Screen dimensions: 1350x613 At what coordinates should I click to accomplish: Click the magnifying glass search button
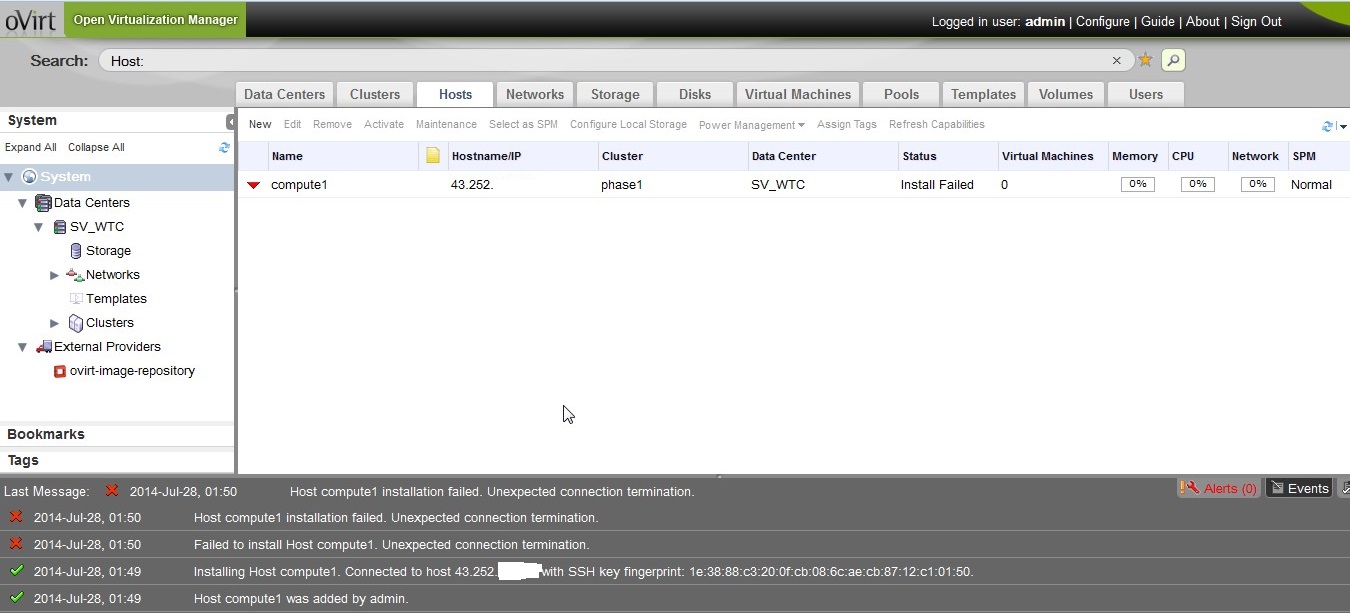tap(1173, 61)
